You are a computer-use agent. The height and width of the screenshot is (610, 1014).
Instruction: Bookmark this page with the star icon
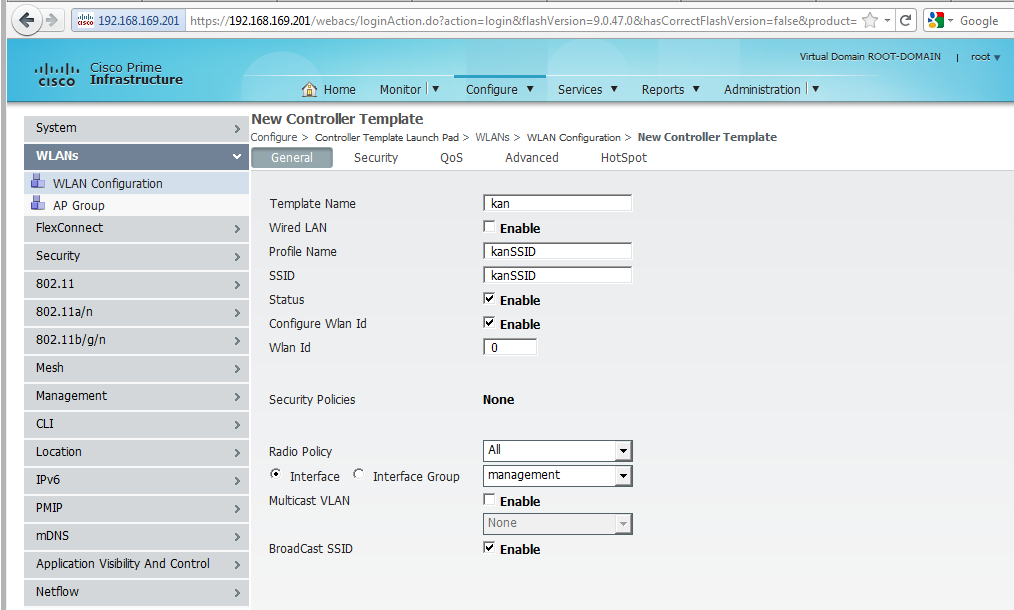[x=870, y=21]
